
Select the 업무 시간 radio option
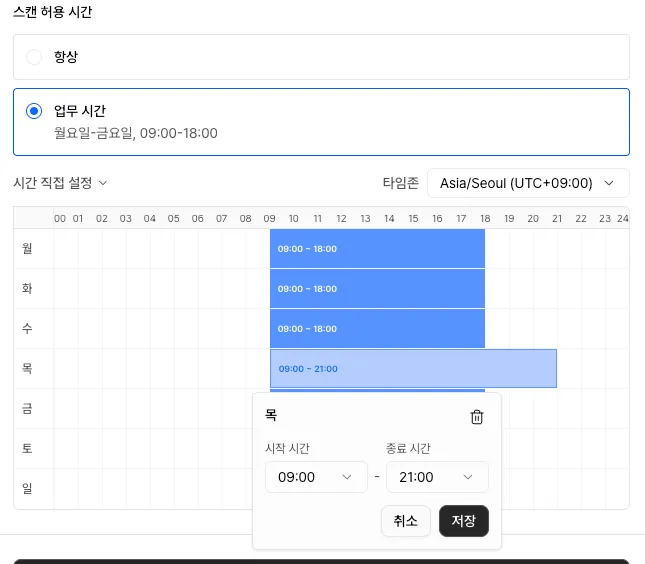(34, 111)
